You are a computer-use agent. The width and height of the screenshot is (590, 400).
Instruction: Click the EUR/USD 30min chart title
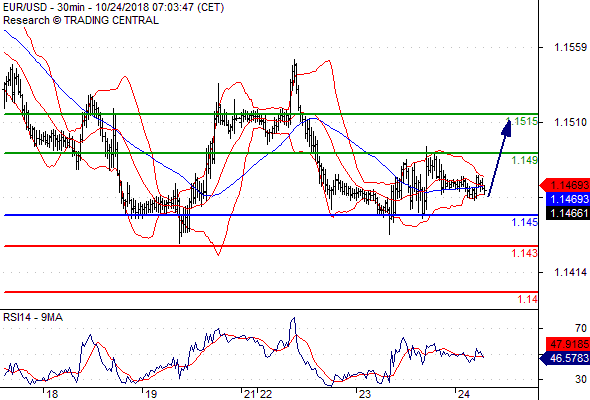tap(113, 8)
